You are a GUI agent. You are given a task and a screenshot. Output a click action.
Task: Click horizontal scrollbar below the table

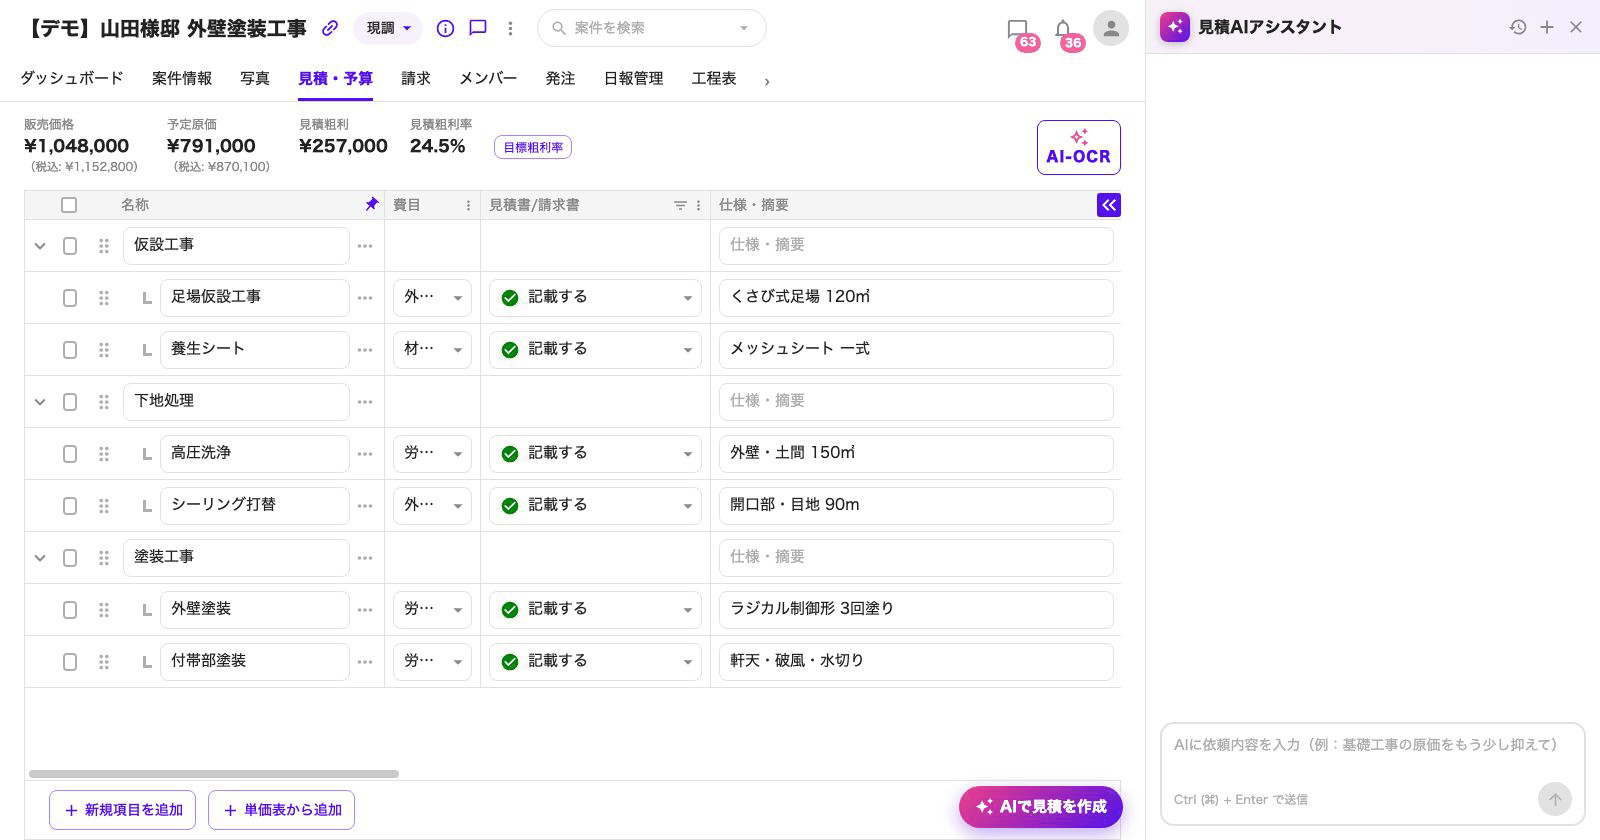(x=214, y=774)
